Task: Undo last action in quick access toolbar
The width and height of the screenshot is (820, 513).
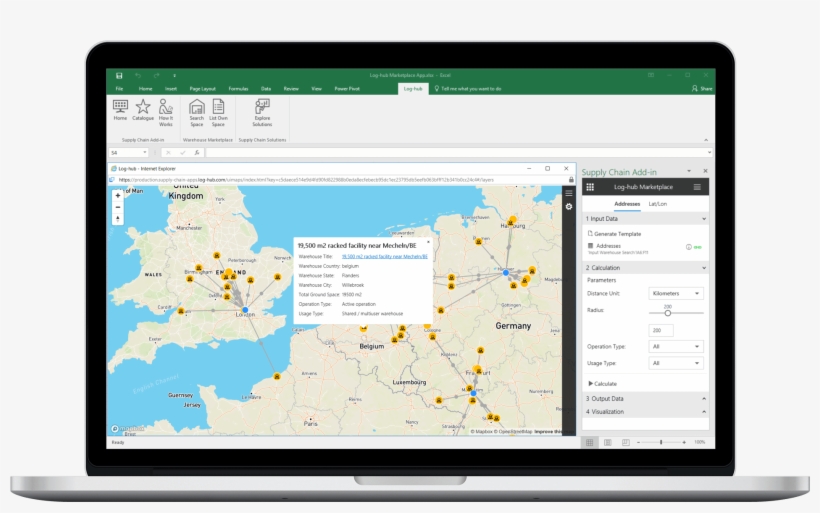Action: [138, 75]
